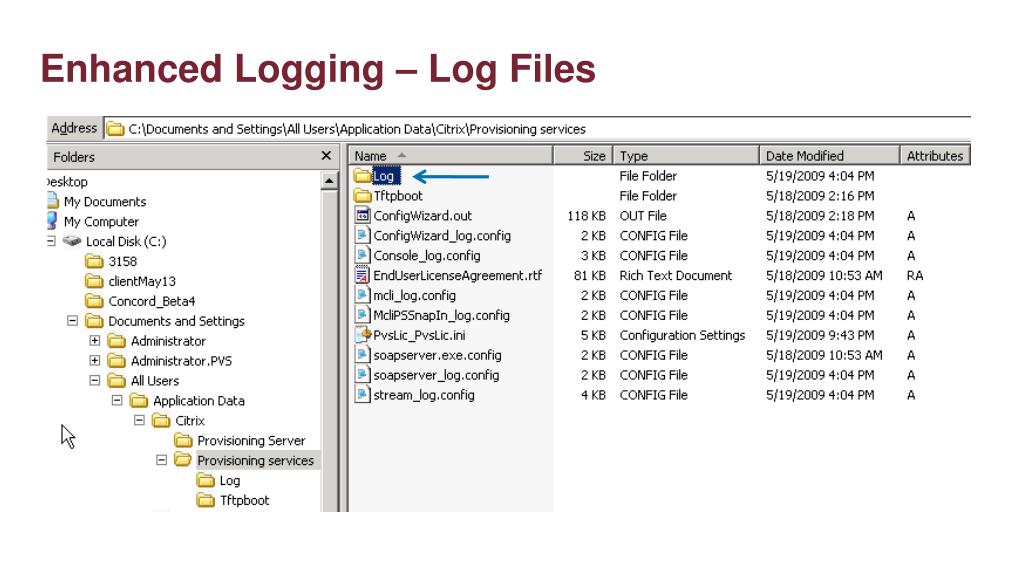1024x576 pixels.
Task: Click the My Computer icon in the tree
Action: tap(54, 221)
